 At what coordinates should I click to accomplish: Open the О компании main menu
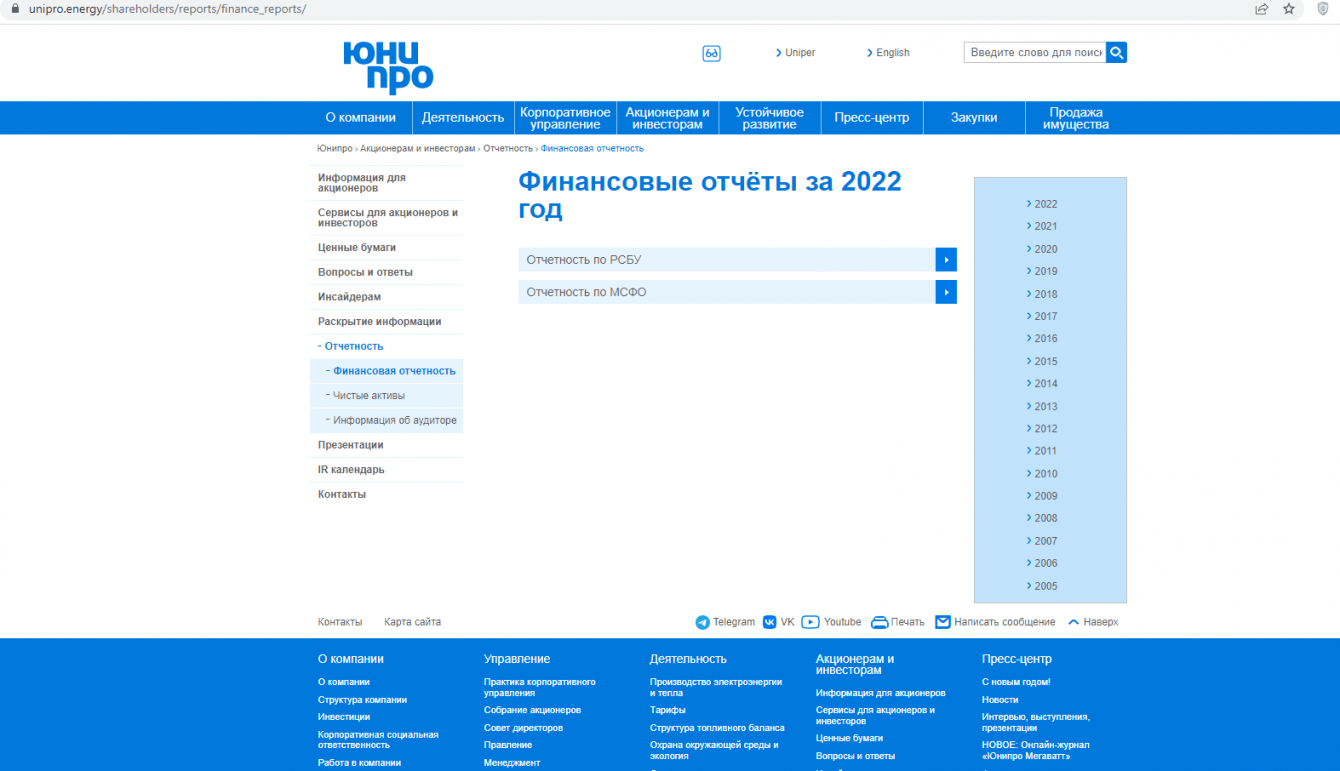coord(361,118)
